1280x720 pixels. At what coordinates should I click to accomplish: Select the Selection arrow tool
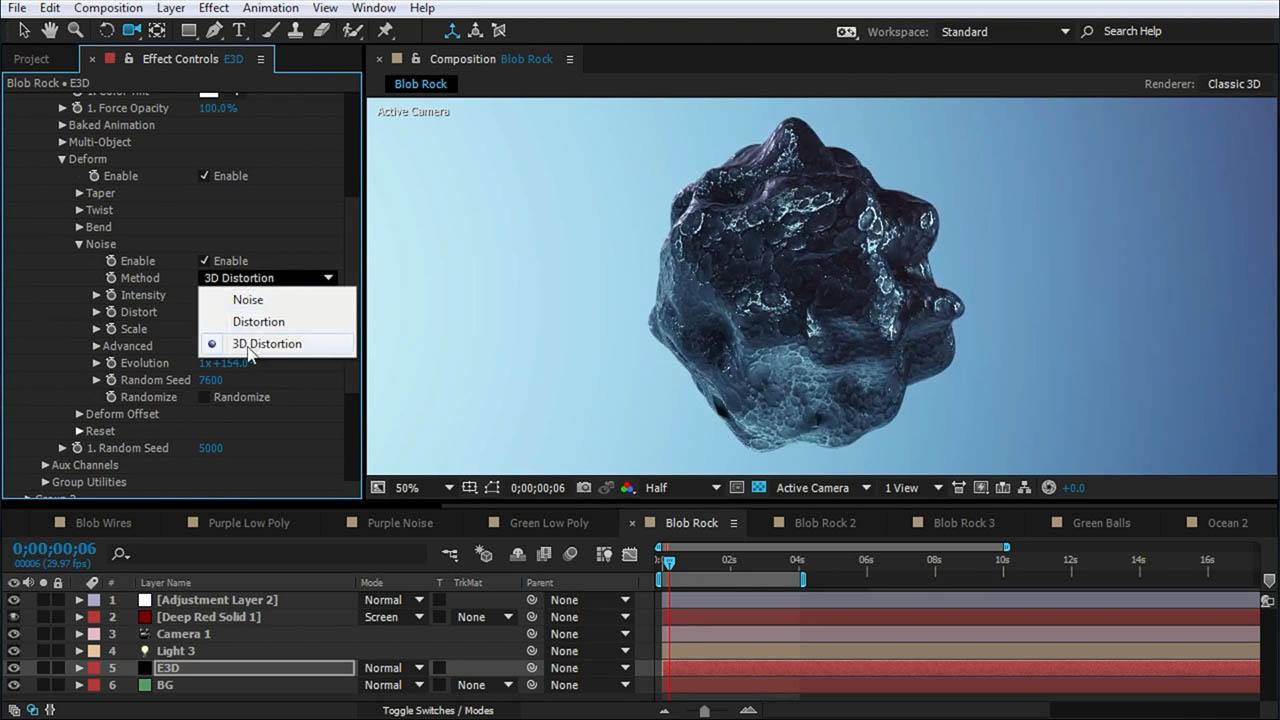point(24,31)
